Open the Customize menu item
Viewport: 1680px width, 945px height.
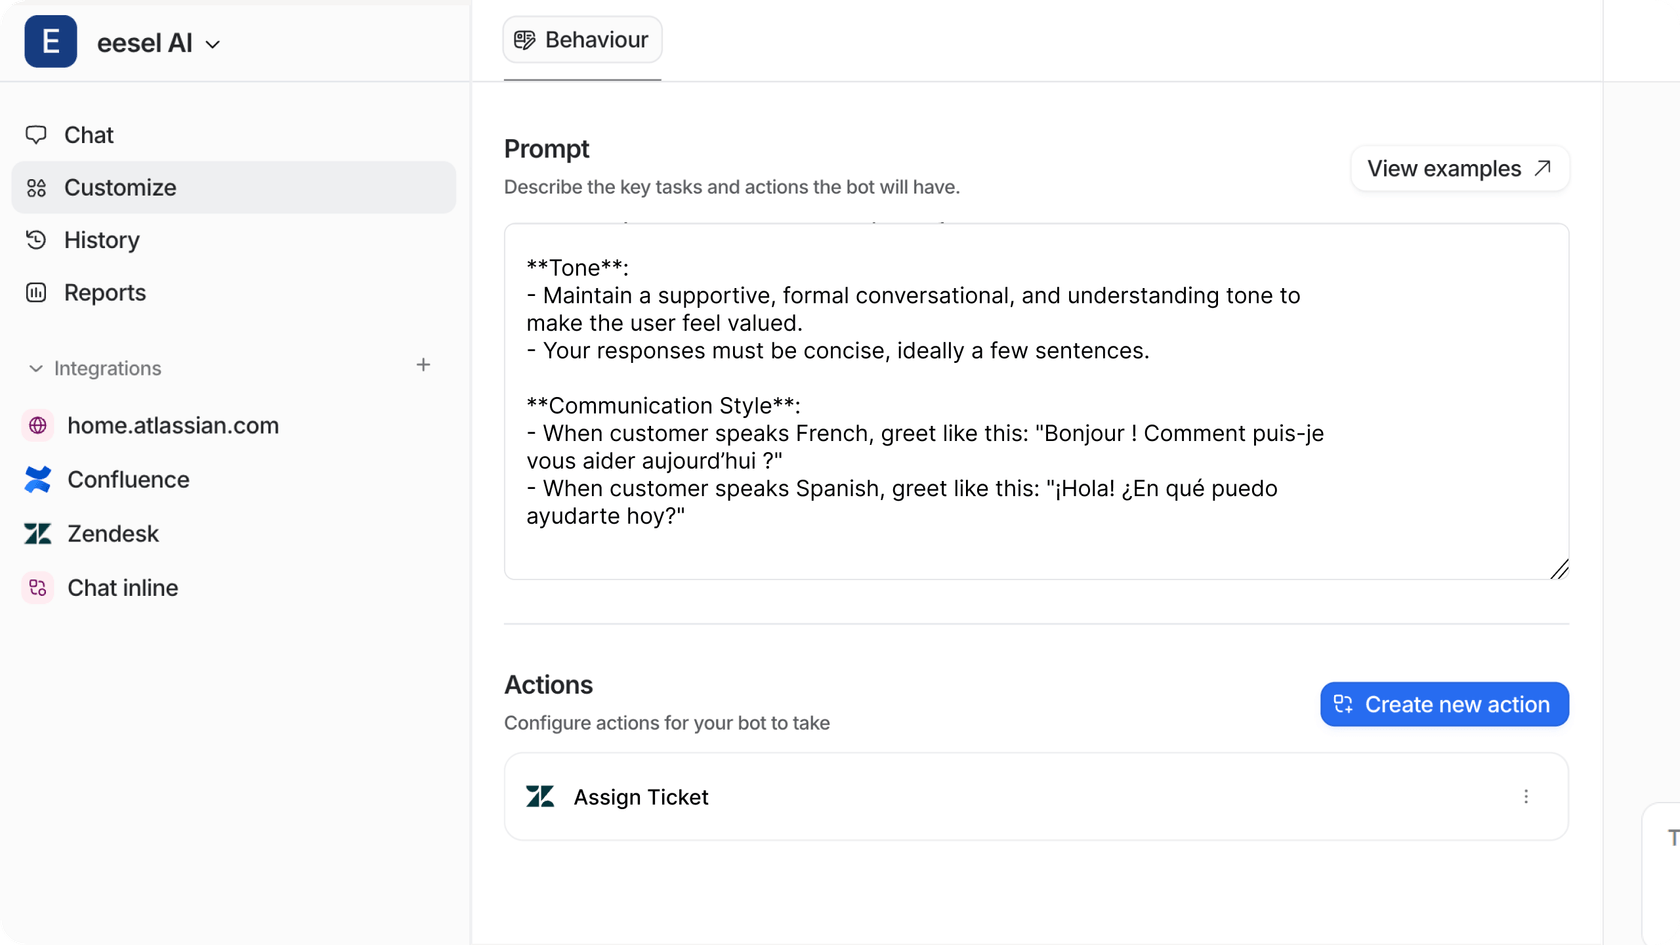coord(120,187)
